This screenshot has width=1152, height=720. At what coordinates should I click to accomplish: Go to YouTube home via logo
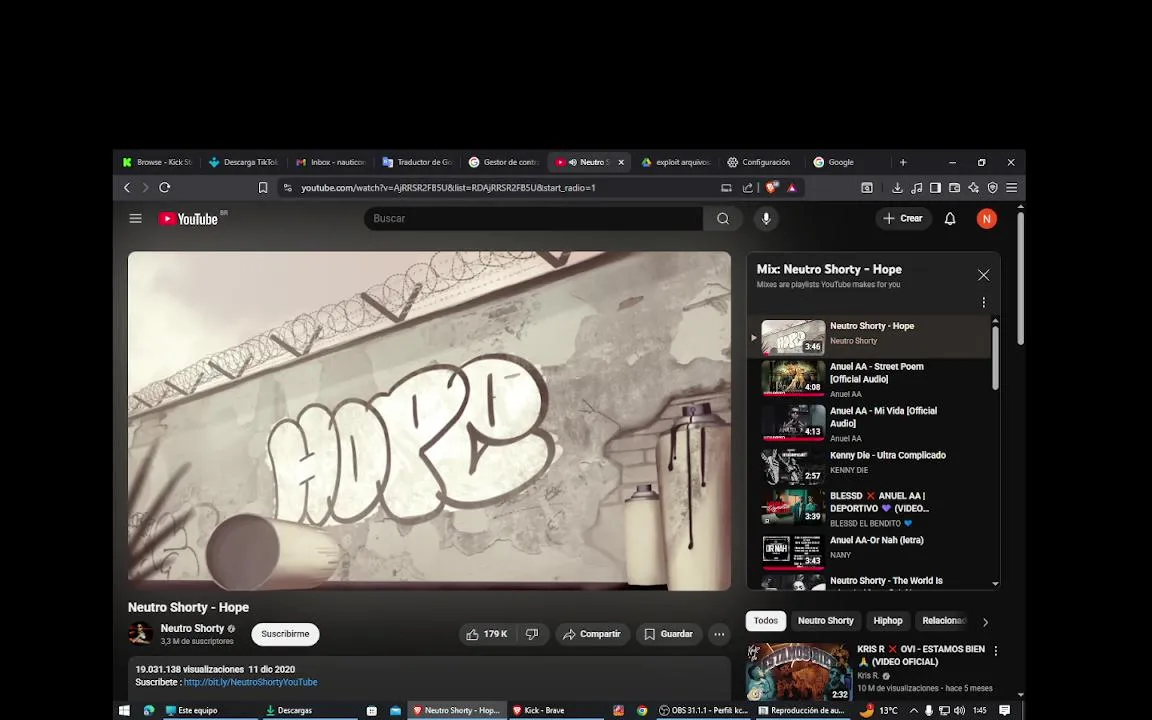189,219
